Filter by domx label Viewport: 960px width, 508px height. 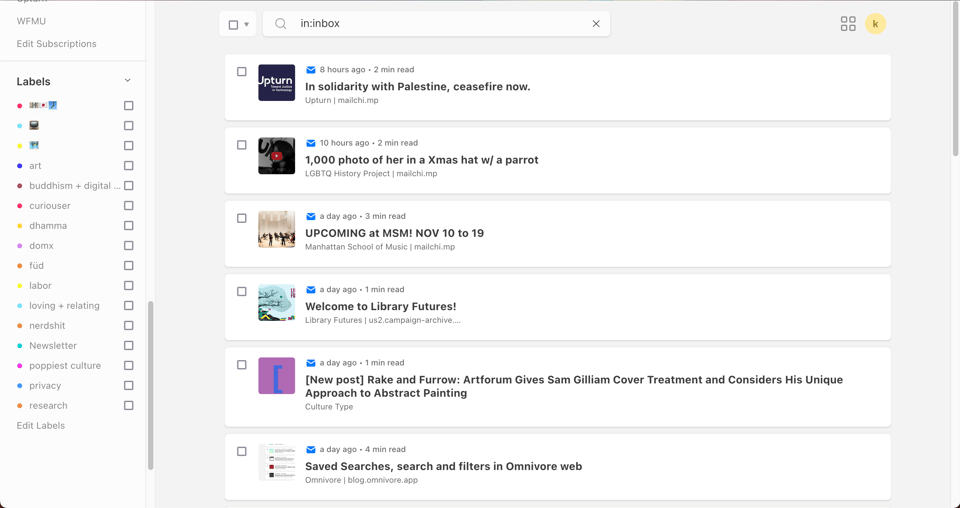pyautogui.click(x=42, y=246)
